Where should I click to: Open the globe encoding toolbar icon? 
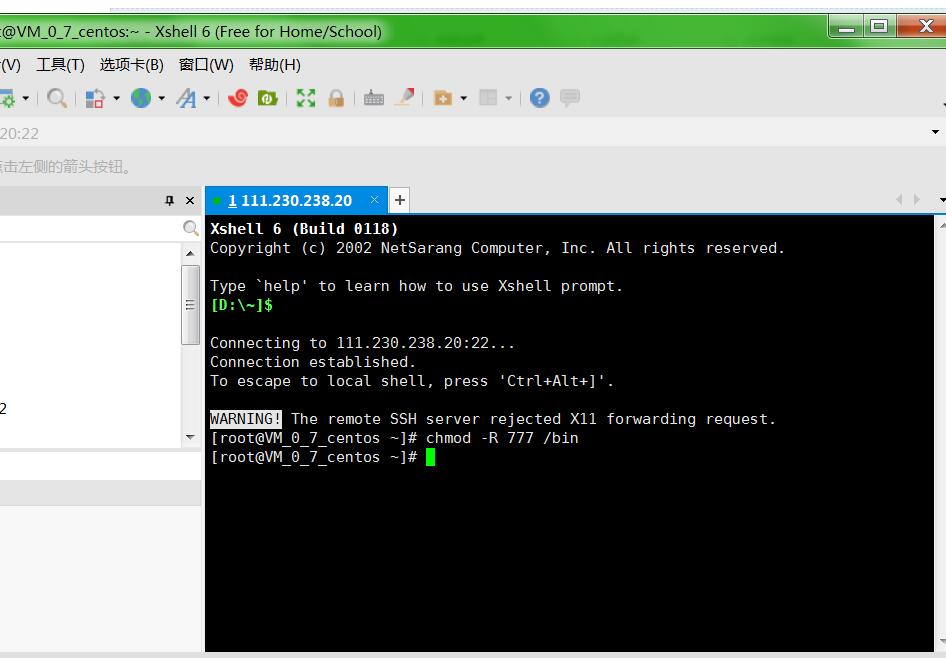point(141,98)
